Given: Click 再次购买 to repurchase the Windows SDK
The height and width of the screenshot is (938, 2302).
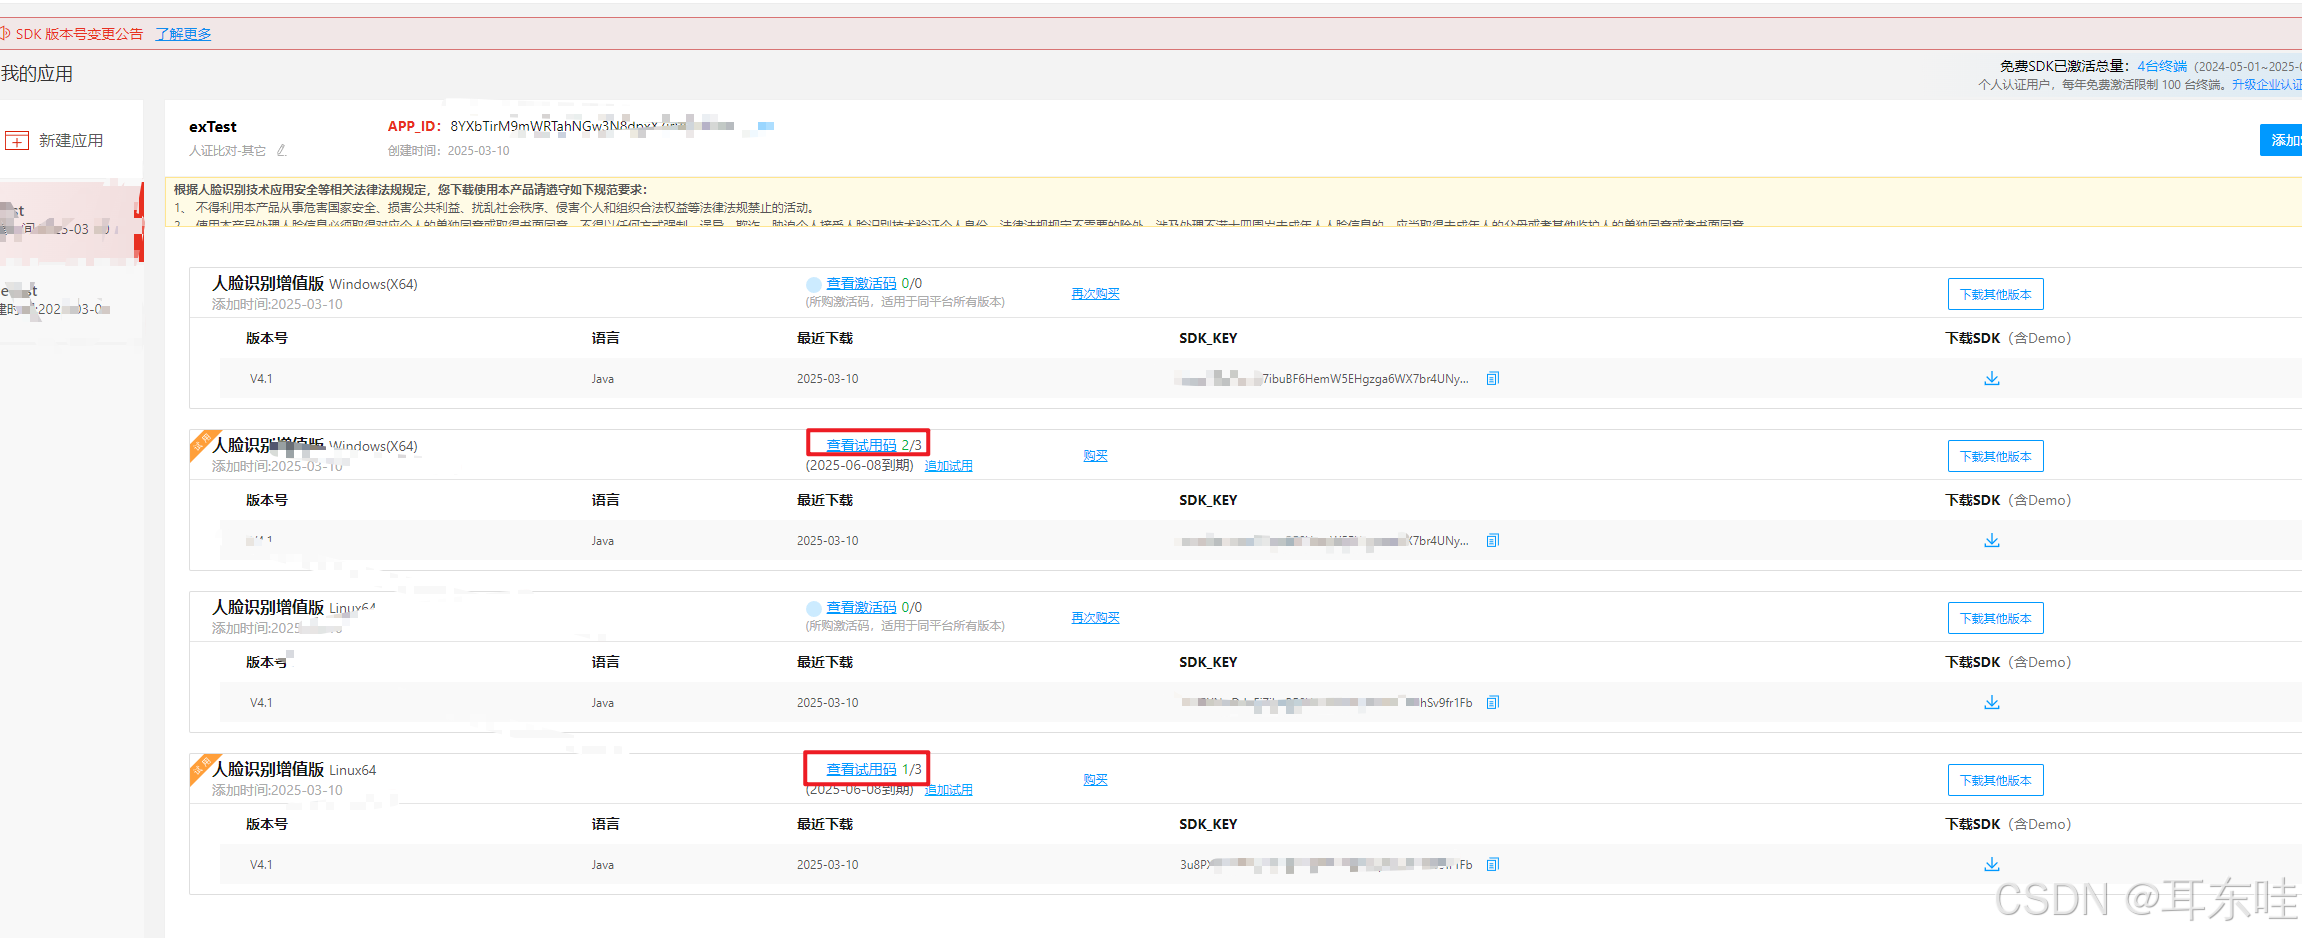Looking at the screenshot, I should click(1094, 293).
